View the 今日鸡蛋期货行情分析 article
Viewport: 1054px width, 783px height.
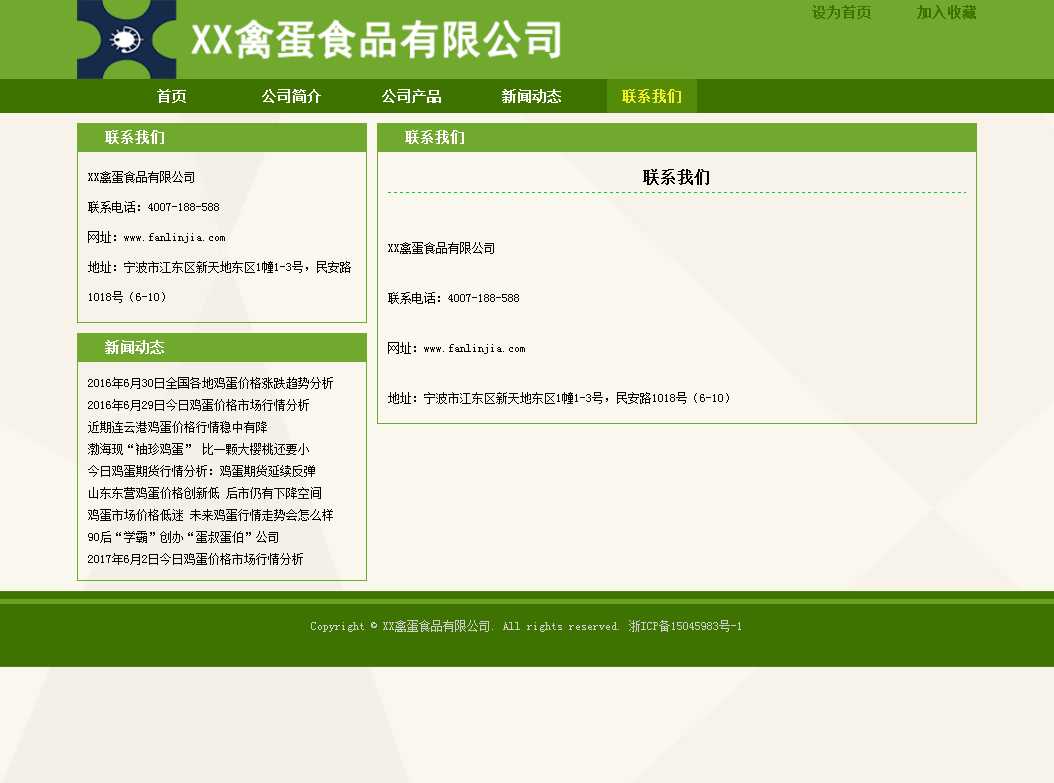coord(201,472)
